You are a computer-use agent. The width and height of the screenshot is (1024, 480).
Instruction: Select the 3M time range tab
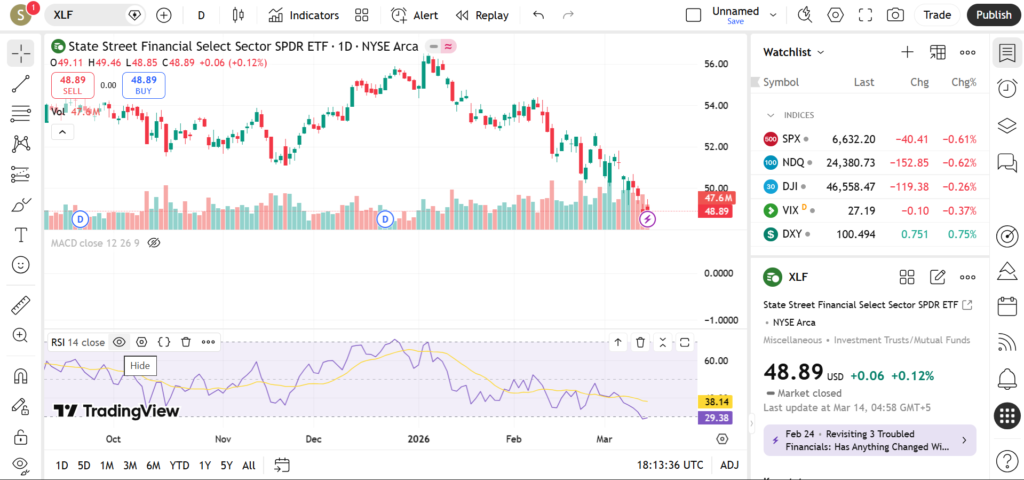pyautogui.click(x=130, y=465)
